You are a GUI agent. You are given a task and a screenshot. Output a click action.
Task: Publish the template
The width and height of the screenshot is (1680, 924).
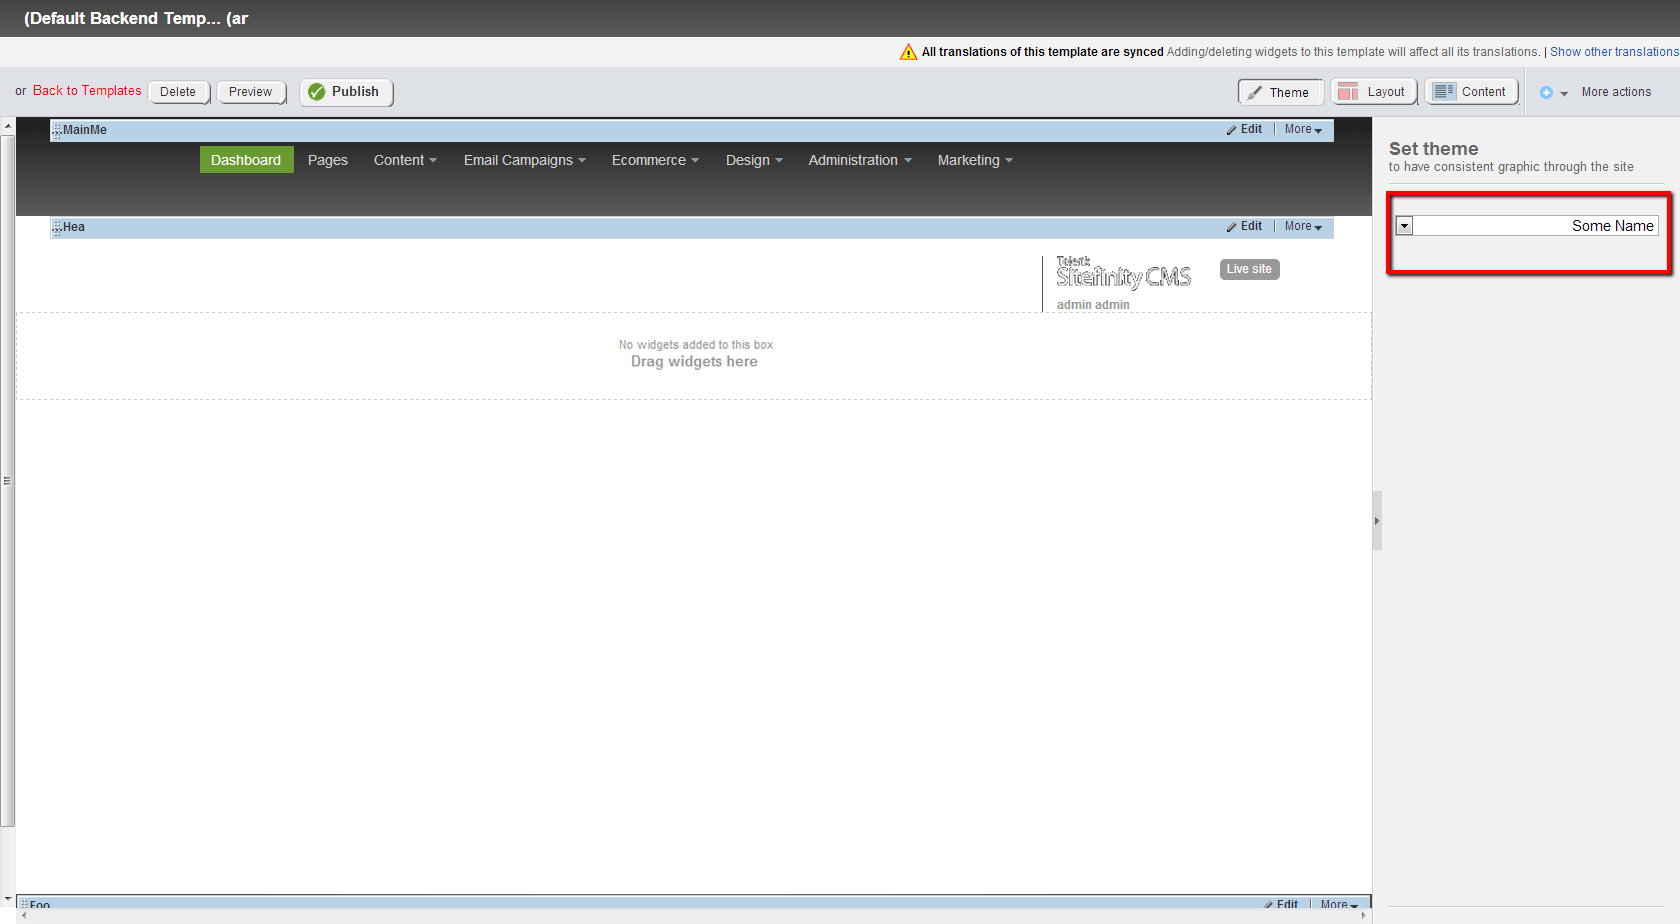click(346, 92)
